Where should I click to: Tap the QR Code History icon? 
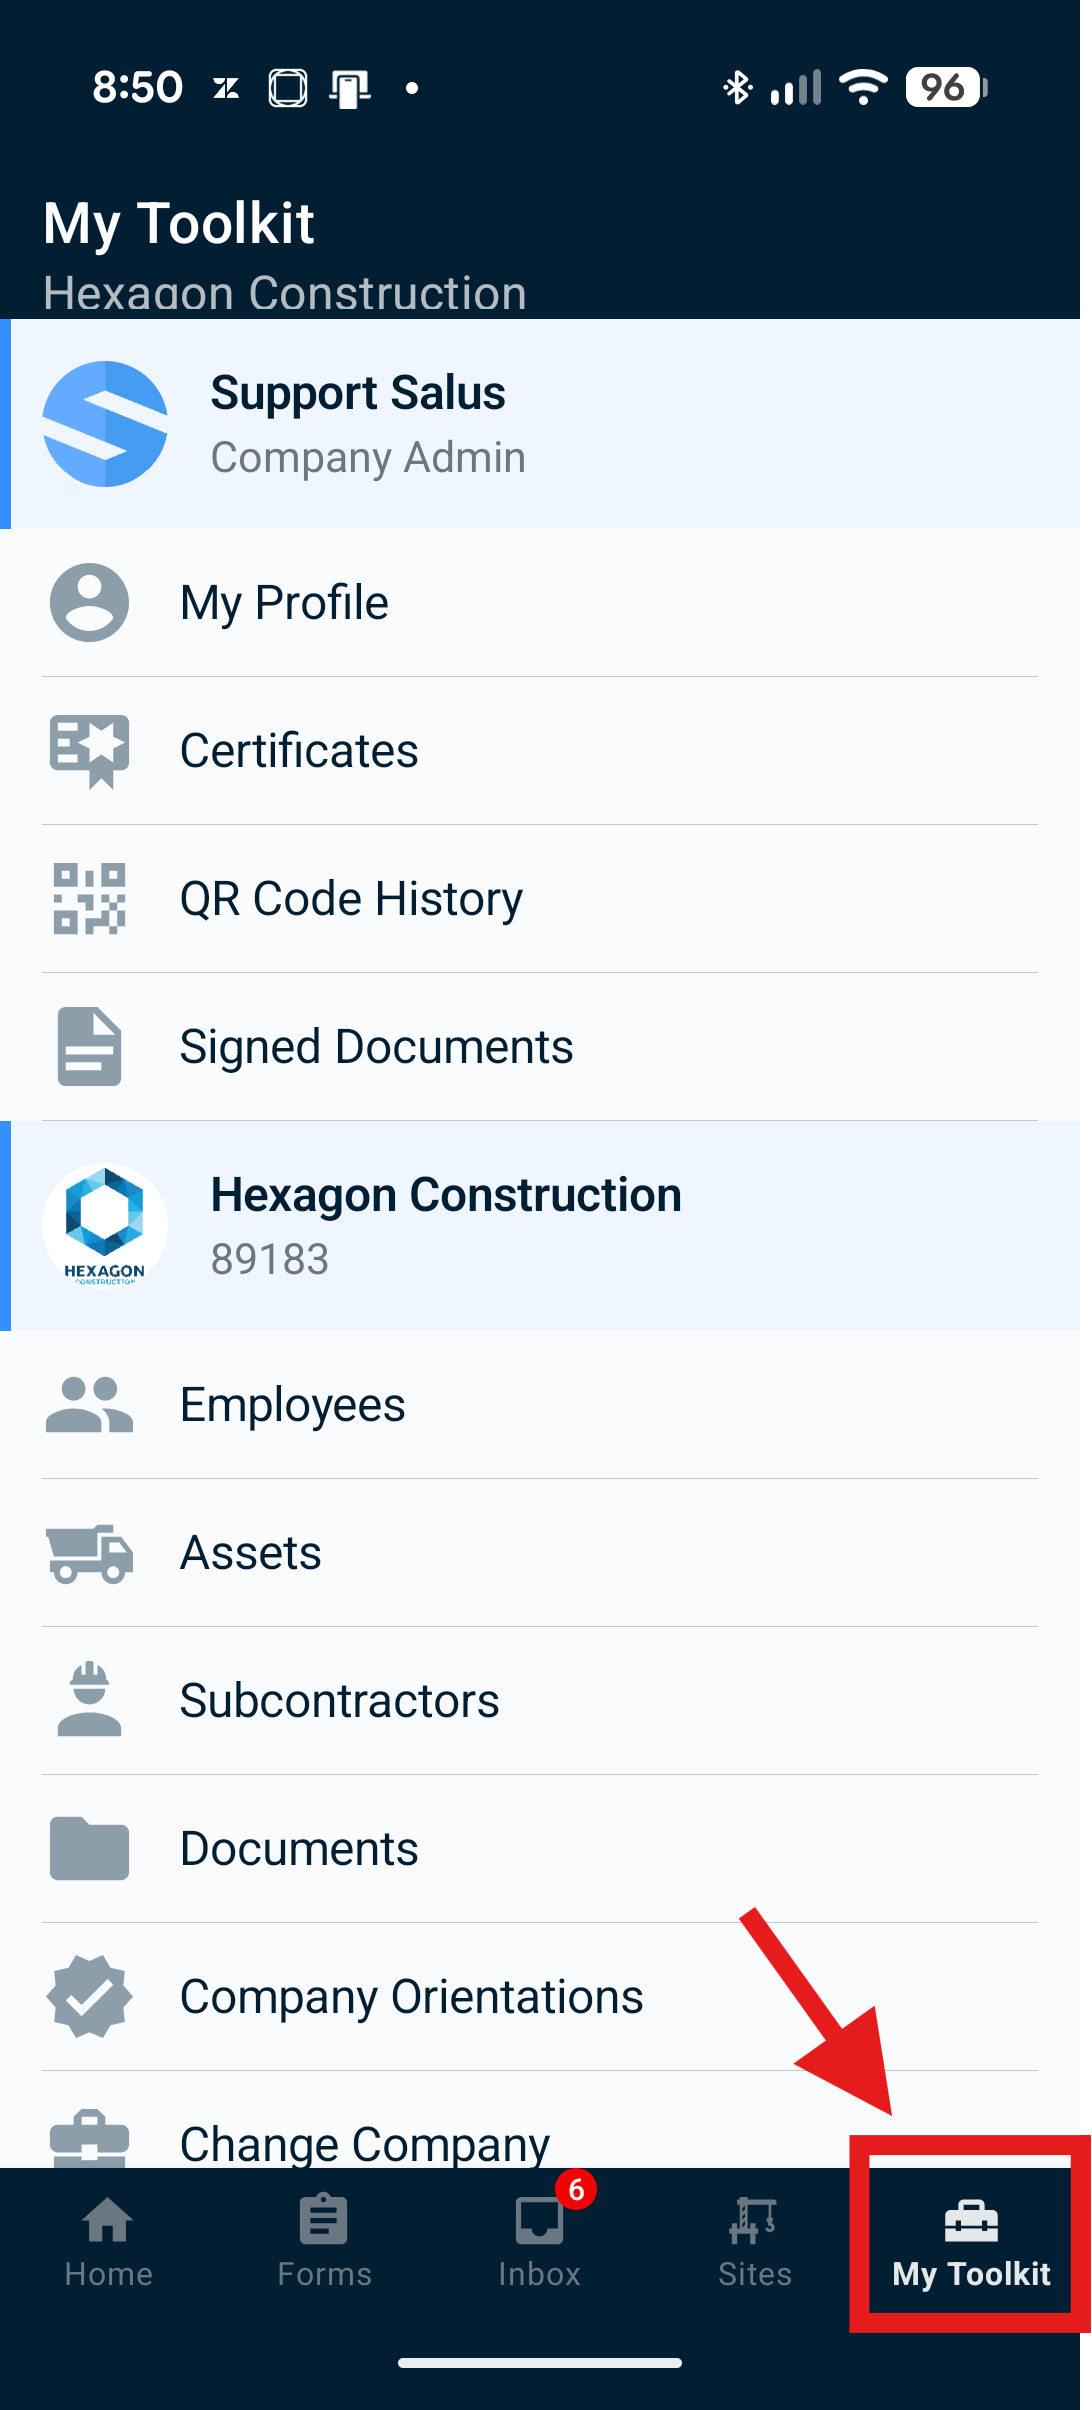pos(89,898)
